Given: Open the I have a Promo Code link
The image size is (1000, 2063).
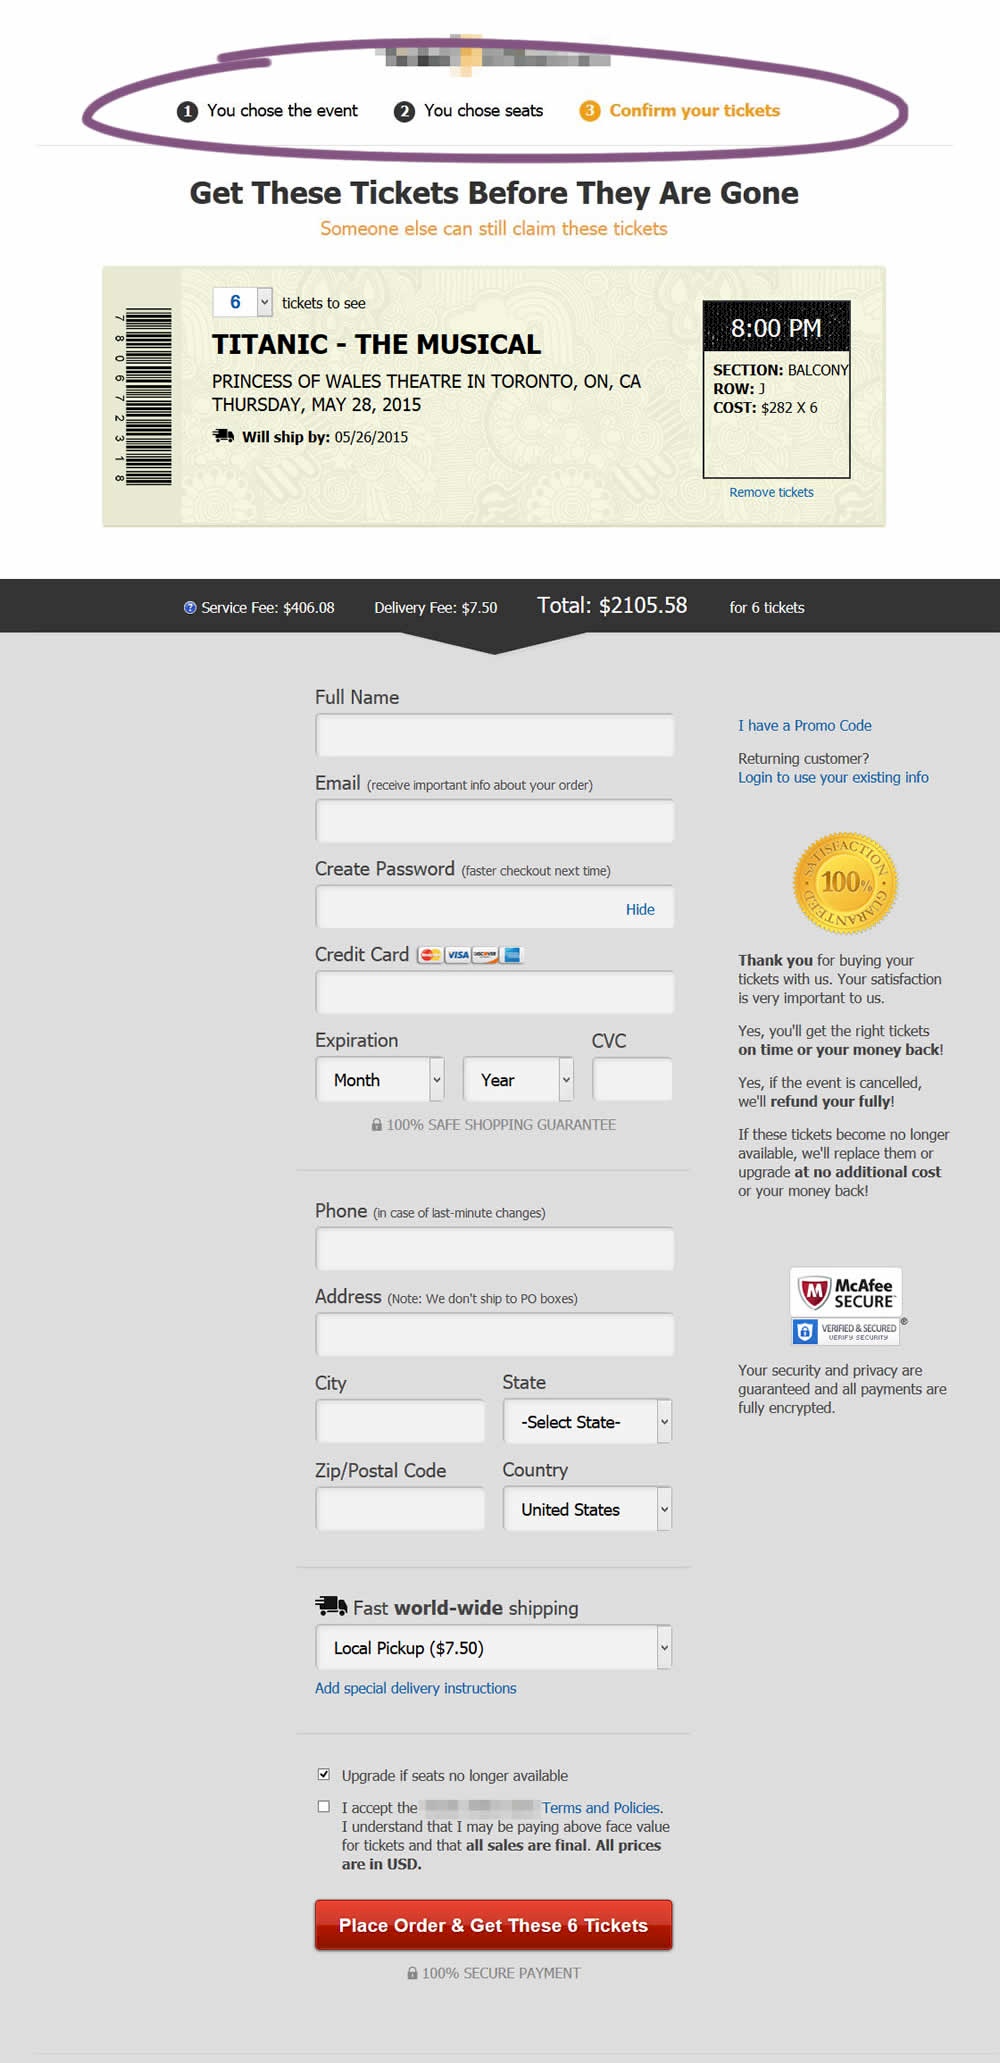Looking at the screenshot, I should pos(804,726).
